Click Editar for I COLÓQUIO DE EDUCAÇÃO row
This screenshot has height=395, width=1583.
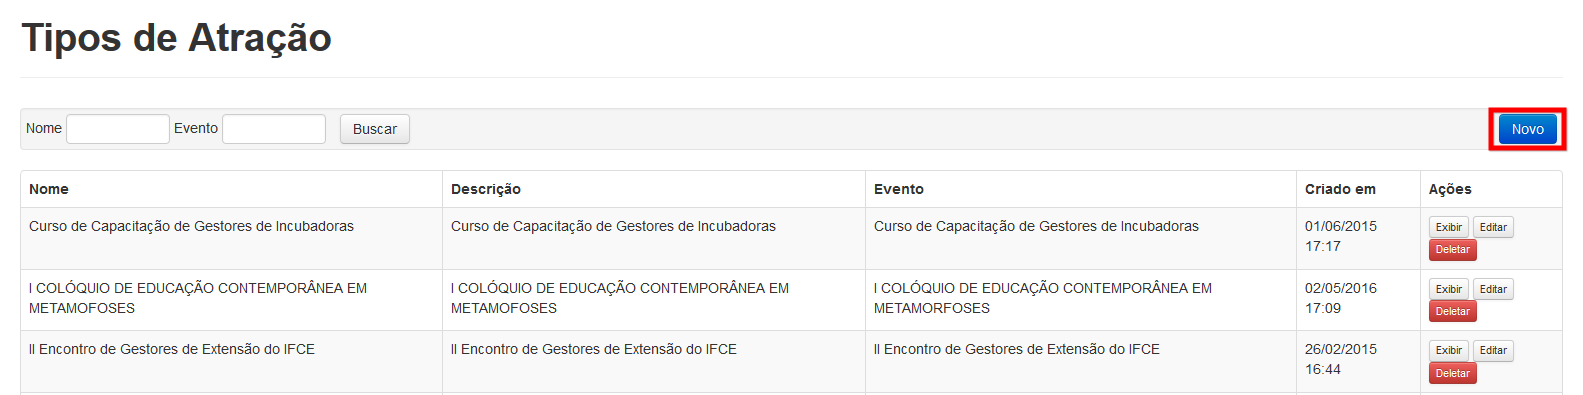click(x=1493, y=289)
